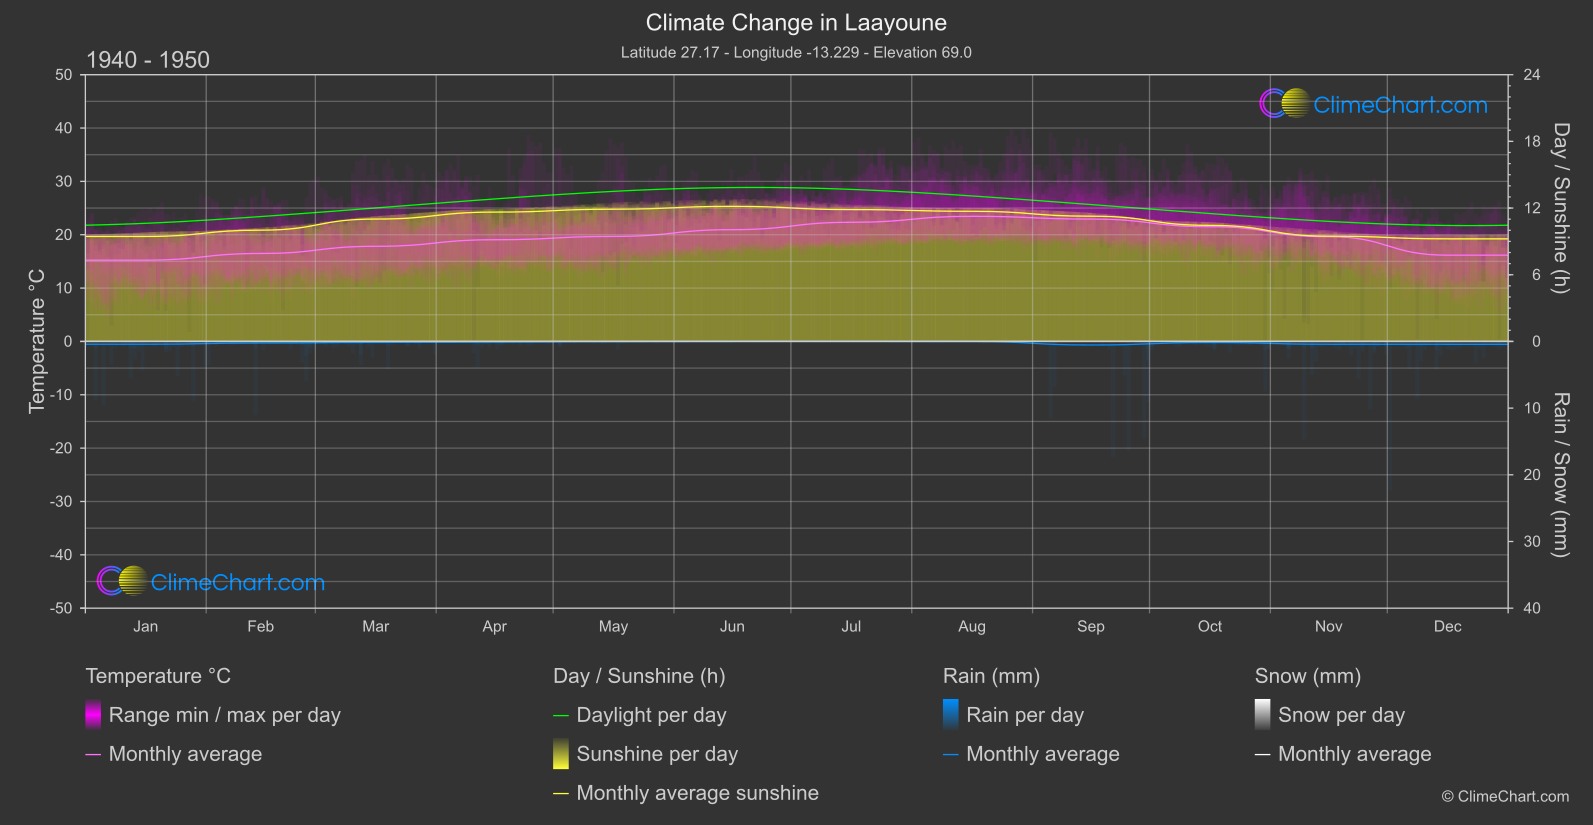Open the ClimeChart.com link at top right

tap(1400, 105)
